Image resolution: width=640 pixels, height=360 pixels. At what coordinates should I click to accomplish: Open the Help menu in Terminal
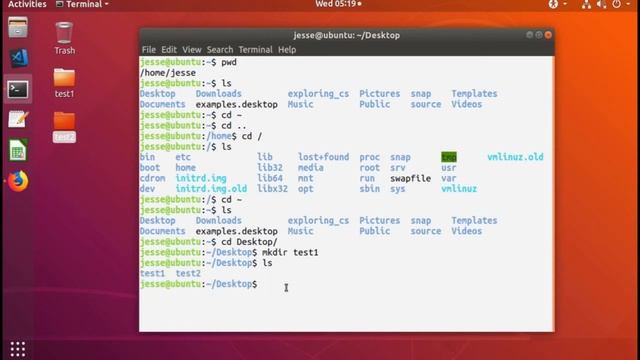pos(287,49)
